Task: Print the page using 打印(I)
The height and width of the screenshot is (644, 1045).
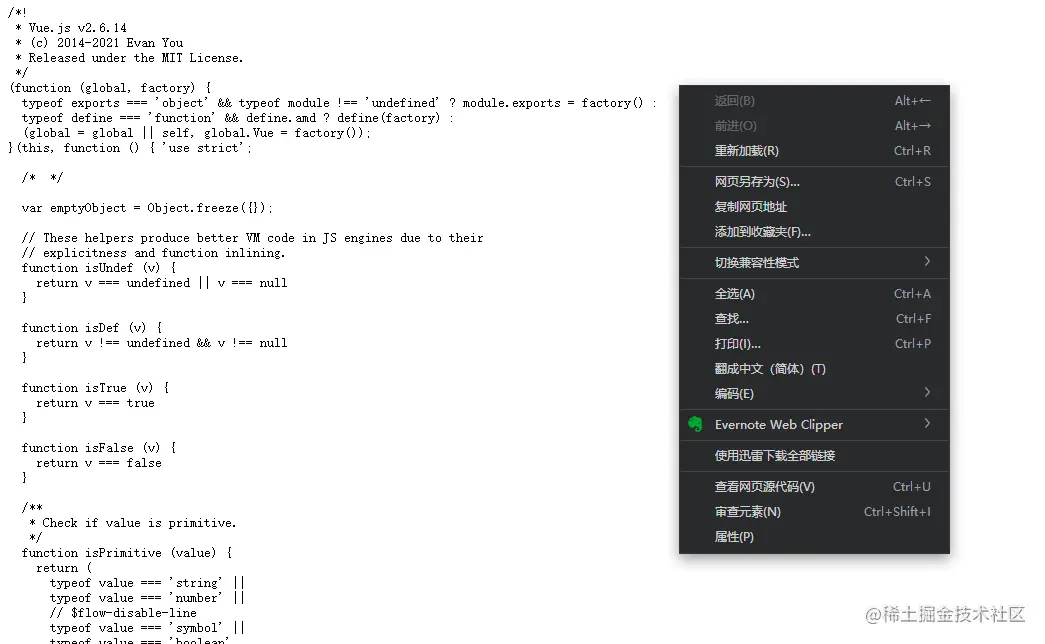Action: [735, 343]
